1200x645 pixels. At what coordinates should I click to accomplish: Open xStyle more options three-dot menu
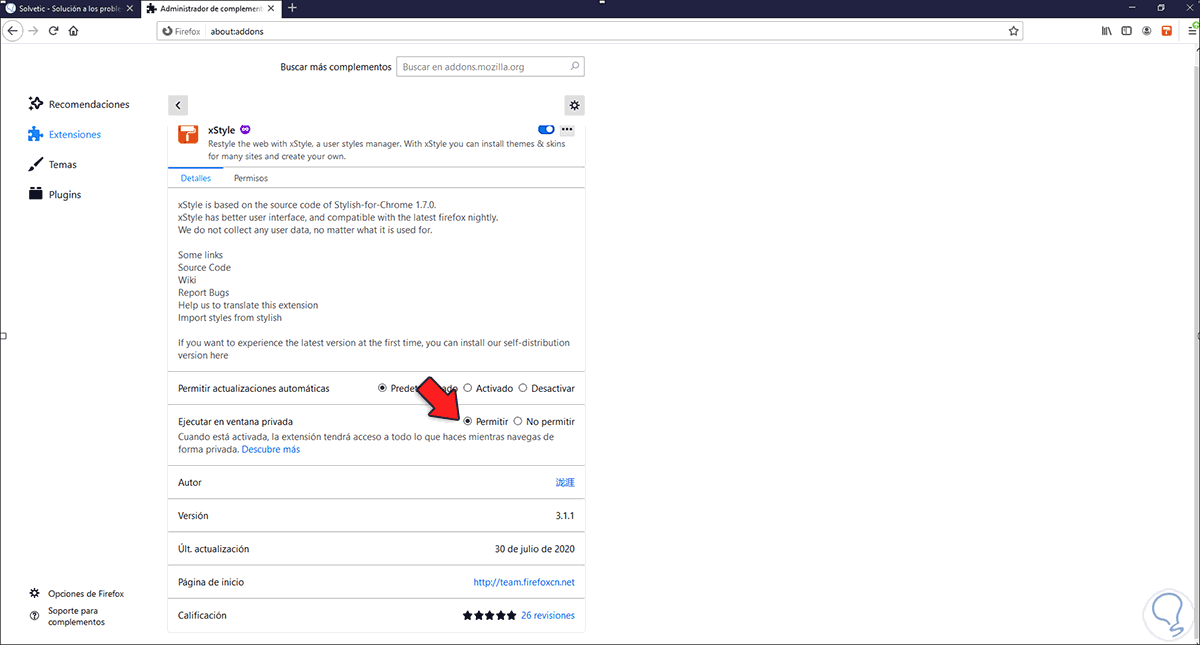pyautogui.click(x=567, y=130)
